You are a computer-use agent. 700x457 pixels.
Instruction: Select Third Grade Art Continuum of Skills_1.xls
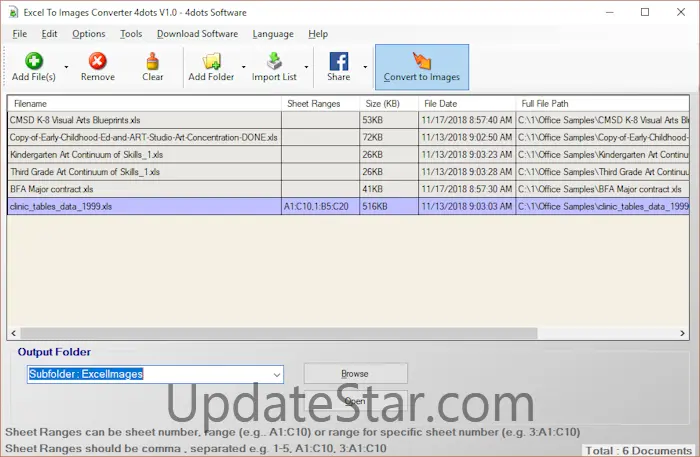[348, 172]
